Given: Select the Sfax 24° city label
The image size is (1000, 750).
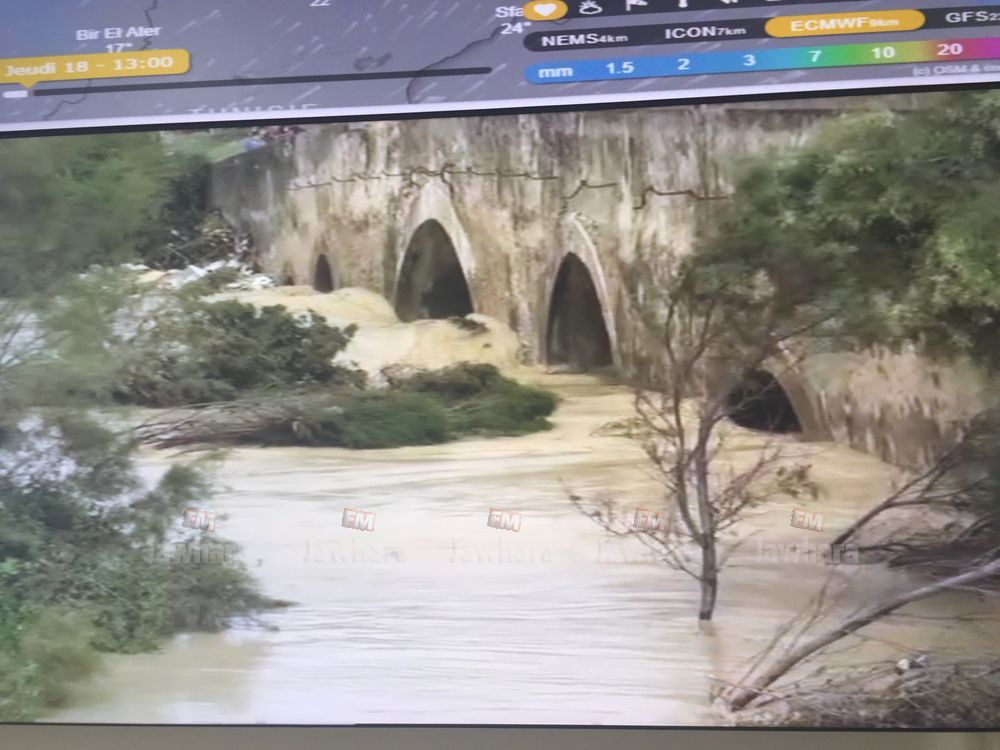Looking at the screenshot, I should [x=511, y=20].
